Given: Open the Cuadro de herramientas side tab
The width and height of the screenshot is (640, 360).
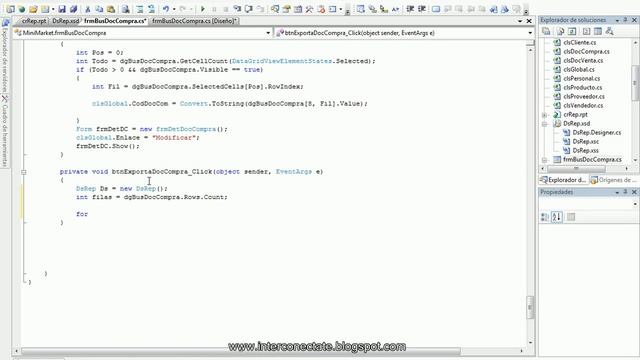Looking at the screenshot, I should [x=5, y=131].
